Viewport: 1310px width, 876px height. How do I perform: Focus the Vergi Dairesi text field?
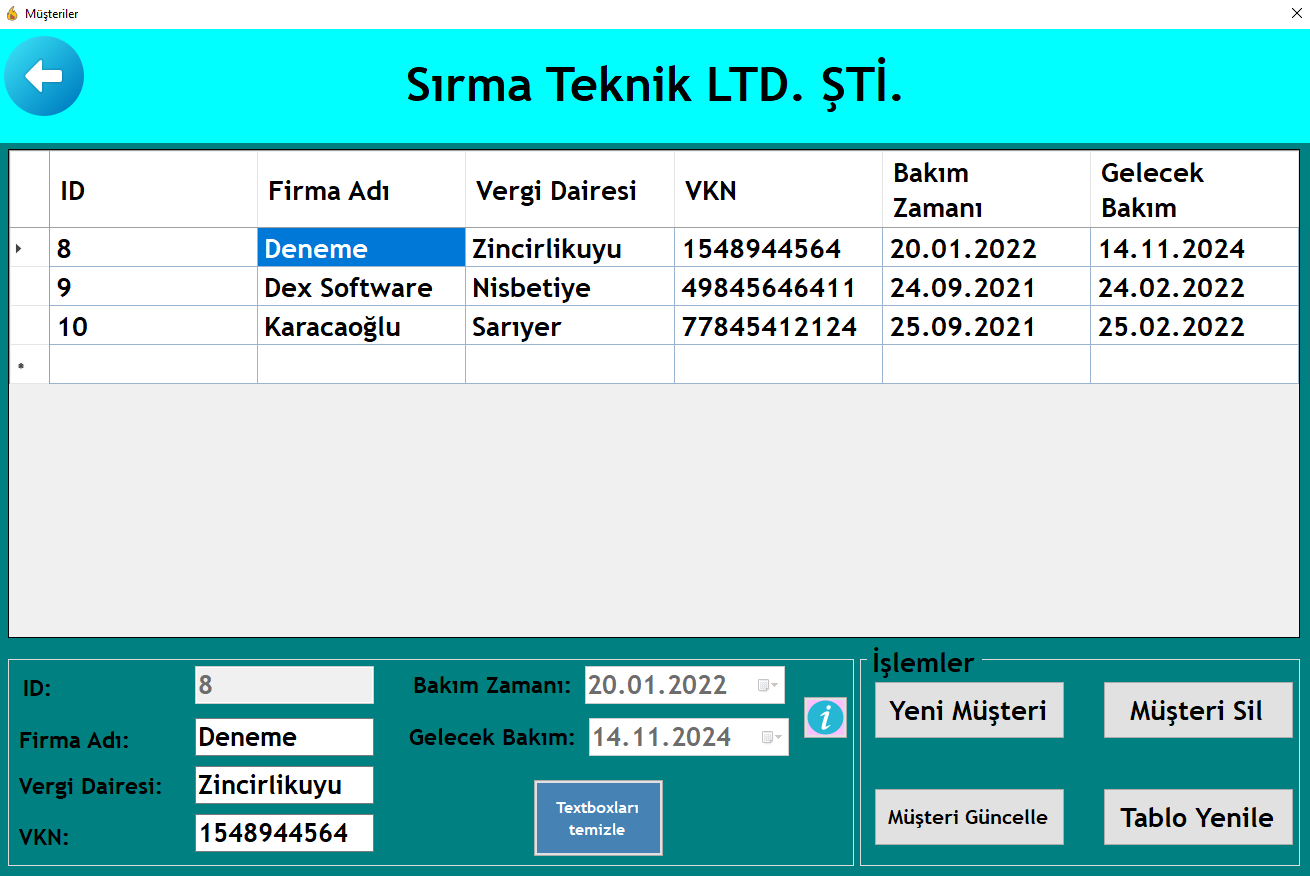(x=284, y=785)
